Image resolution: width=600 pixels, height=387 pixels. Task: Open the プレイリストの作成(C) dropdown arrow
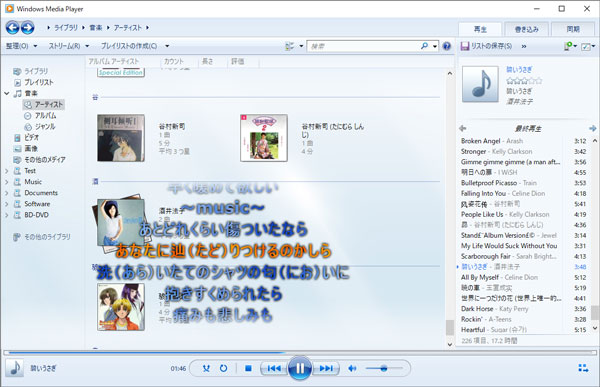[x=167, y=46]
